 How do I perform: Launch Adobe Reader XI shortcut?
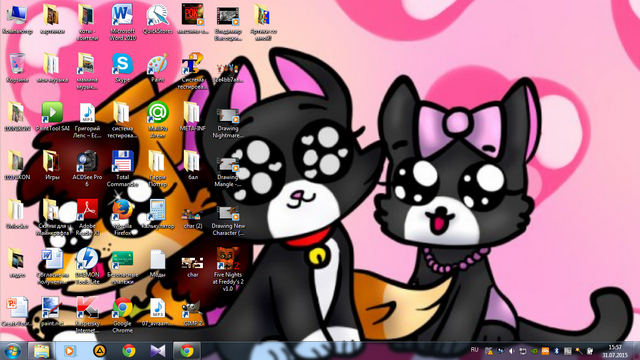coord(87,217)
